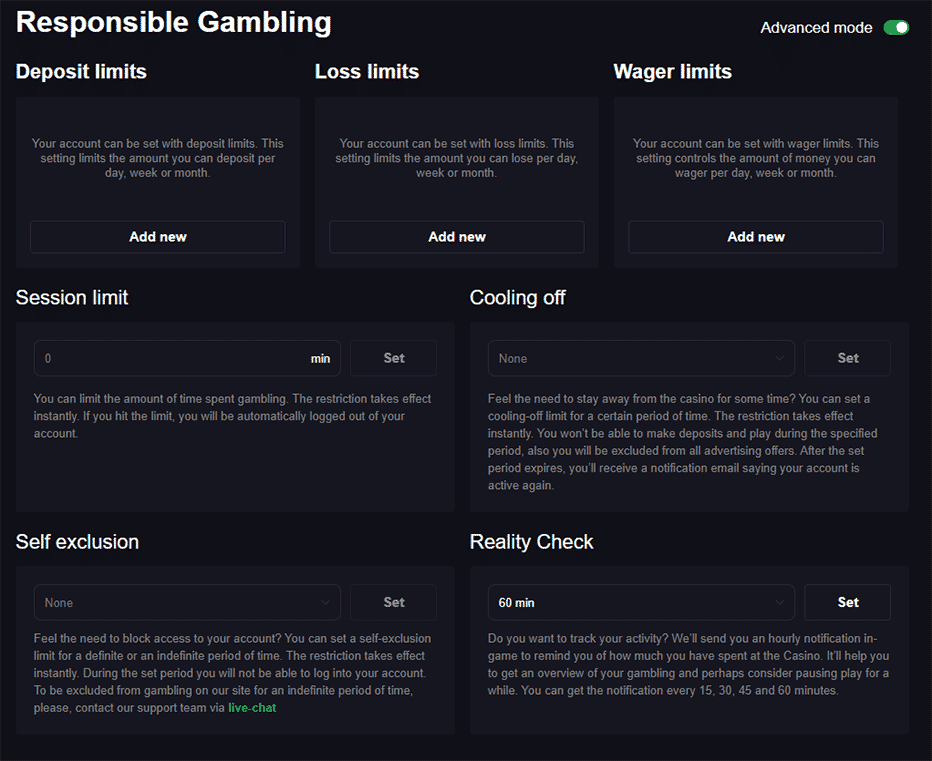This screenshot has width=932, height=761.
Task: Expand the Self exclusion period dropdown
Action: (186, 601)
